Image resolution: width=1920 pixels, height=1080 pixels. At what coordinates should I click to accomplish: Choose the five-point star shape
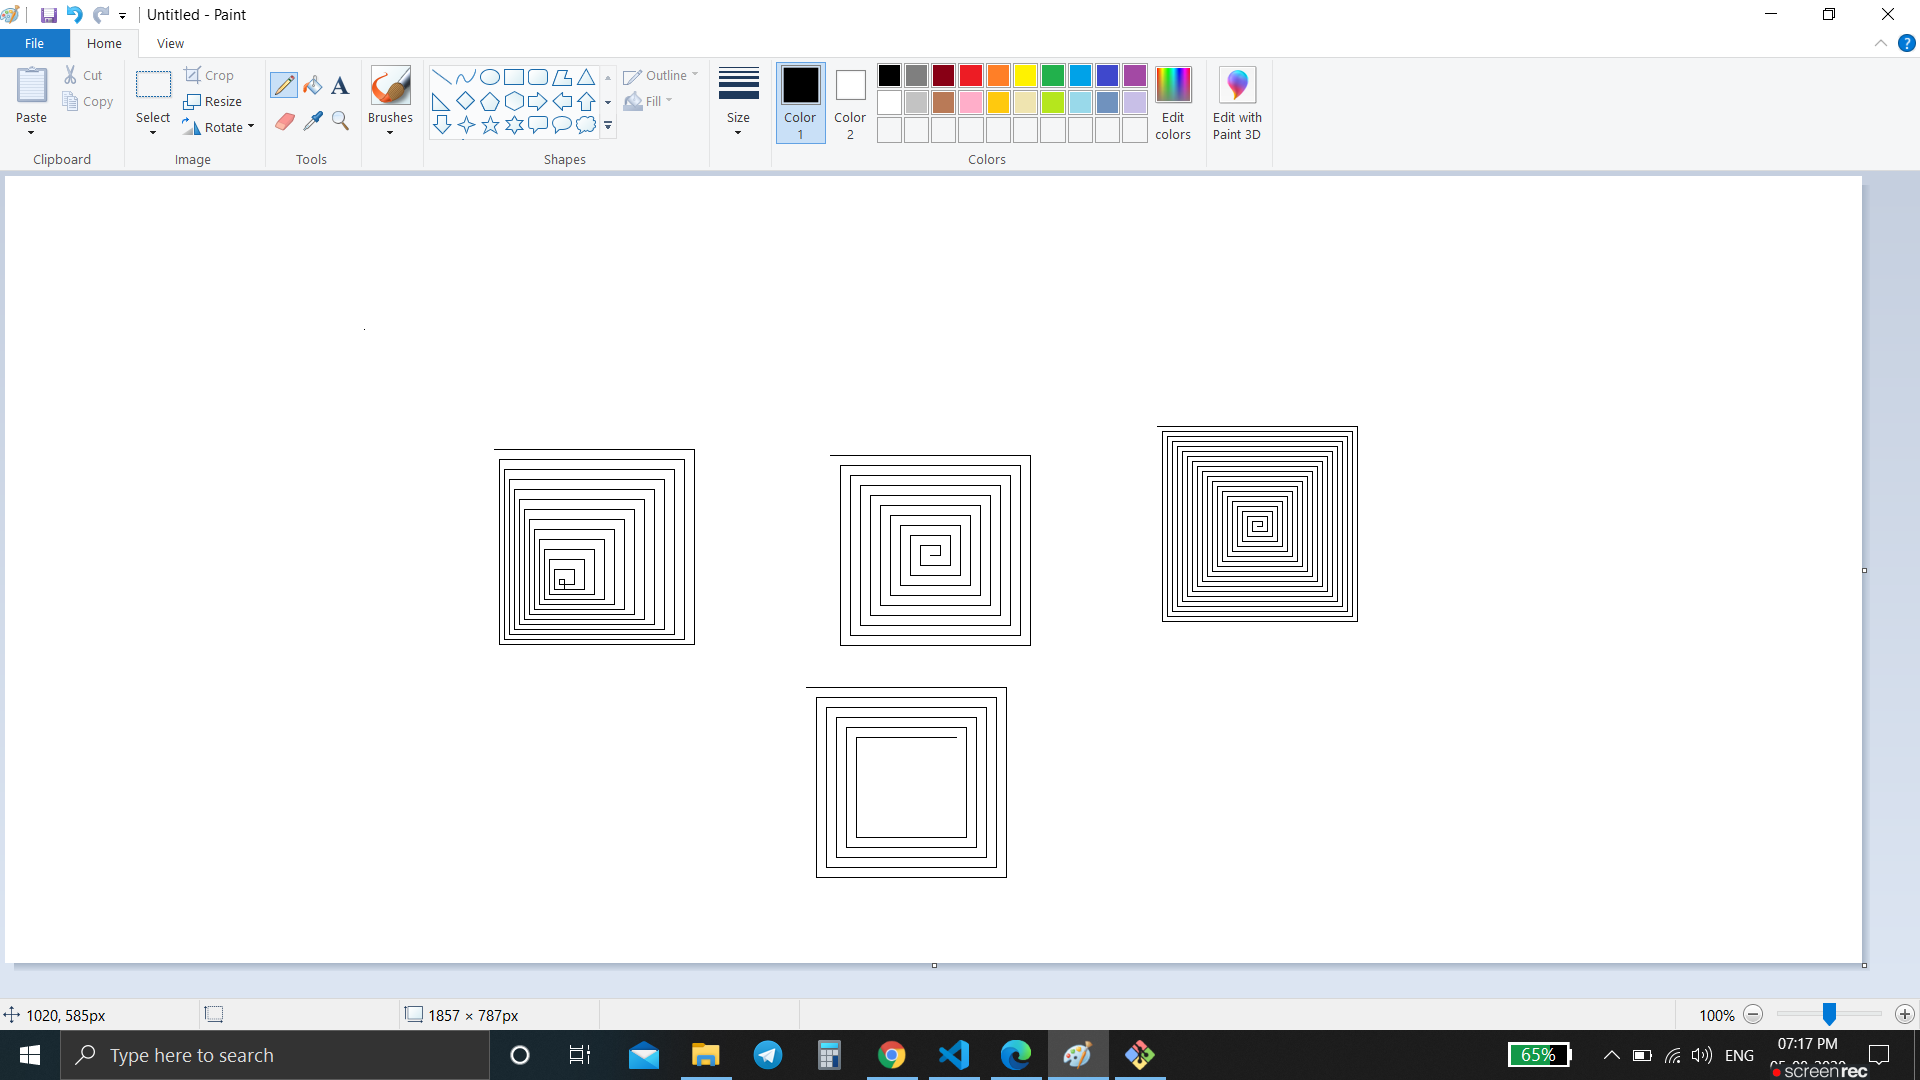click(x=490, y=125)
